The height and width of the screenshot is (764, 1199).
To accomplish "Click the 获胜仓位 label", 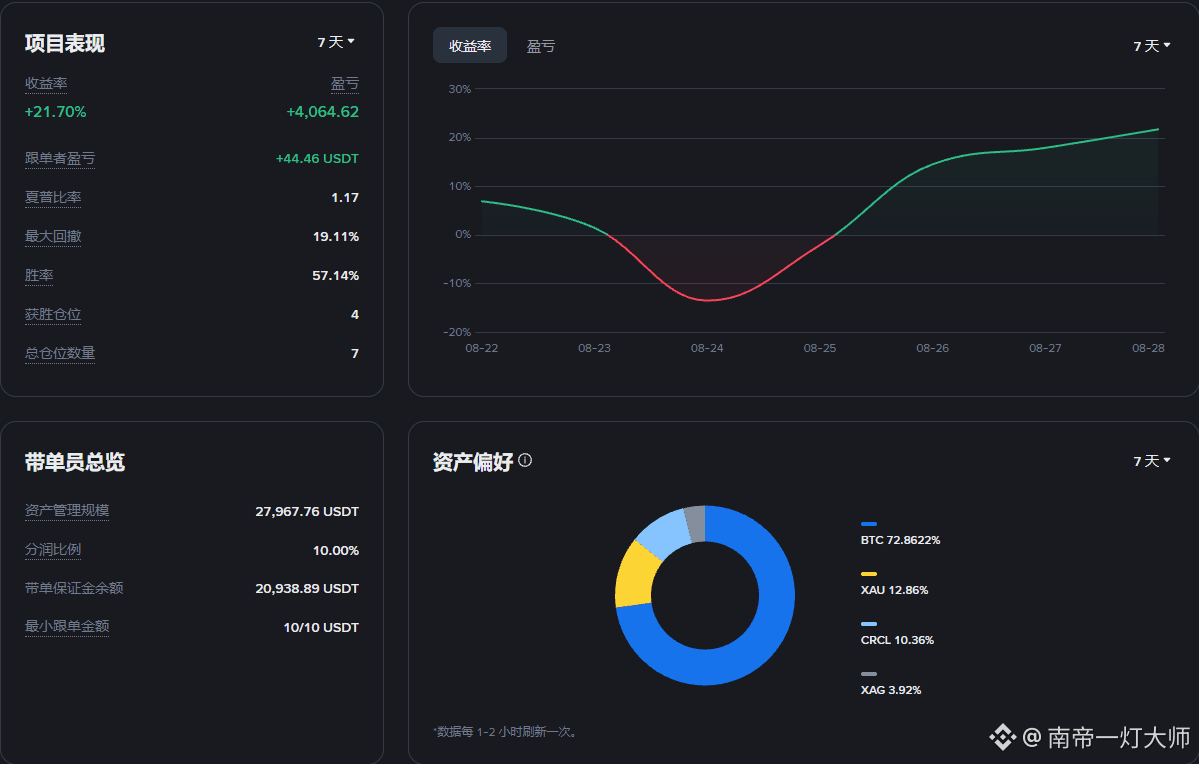I will click(x=53, y=314).
